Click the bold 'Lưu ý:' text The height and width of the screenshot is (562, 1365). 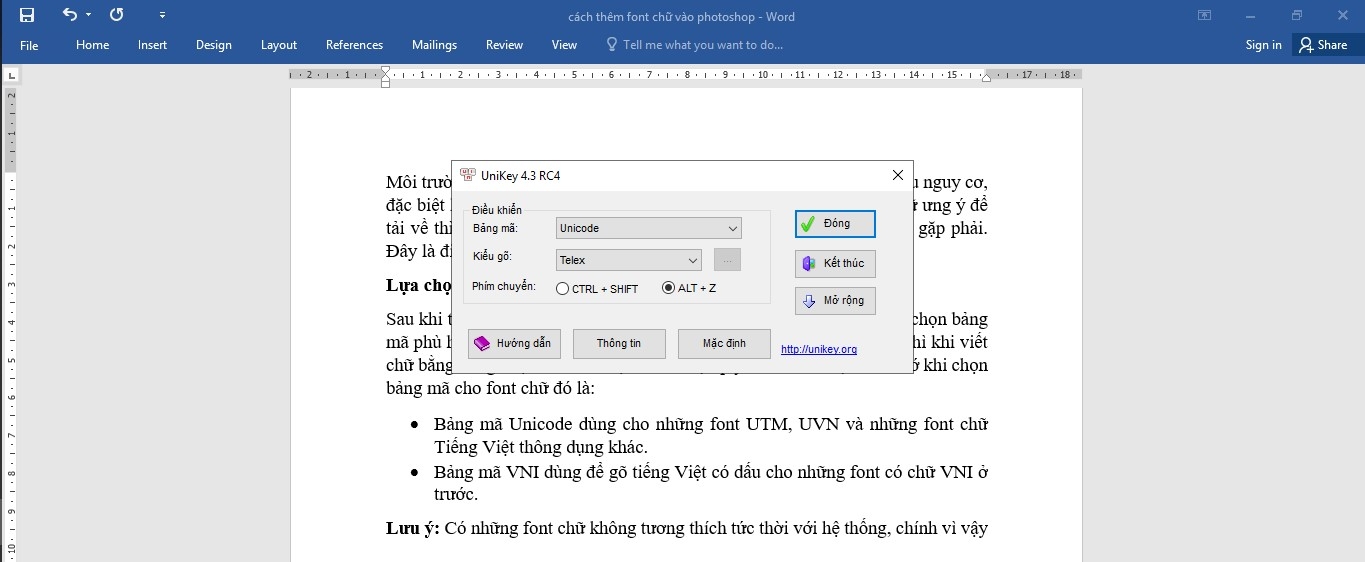(413, 528)
